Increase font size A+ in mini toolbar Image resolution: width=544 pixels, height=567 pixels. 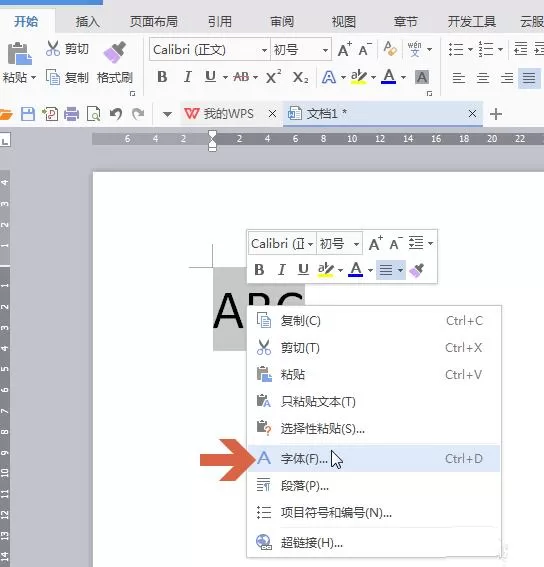[375, 243]
